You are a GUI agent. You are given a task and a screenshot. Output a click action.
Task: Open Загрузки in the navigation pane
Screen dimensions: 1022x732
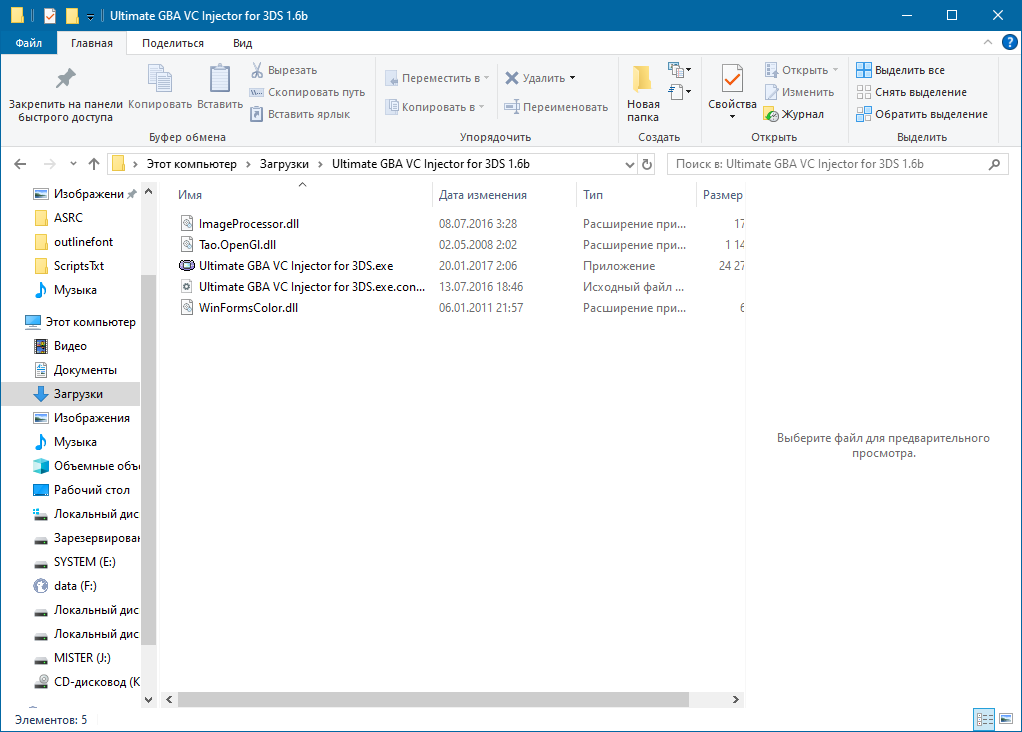[x=71, y=394]
